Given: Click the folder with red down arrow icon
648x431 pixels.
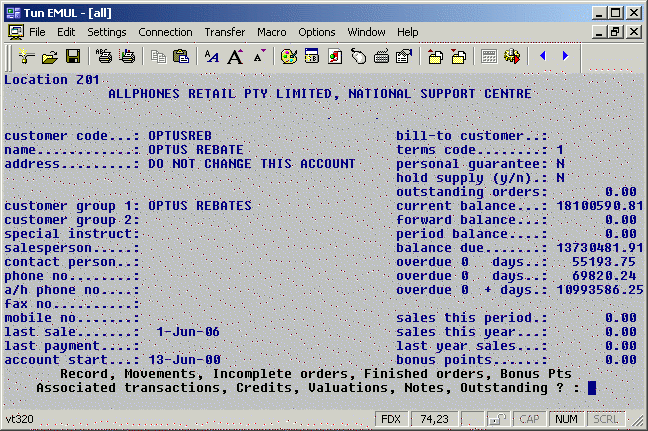Looking at the screenshot, I should [x=458, y=56].
